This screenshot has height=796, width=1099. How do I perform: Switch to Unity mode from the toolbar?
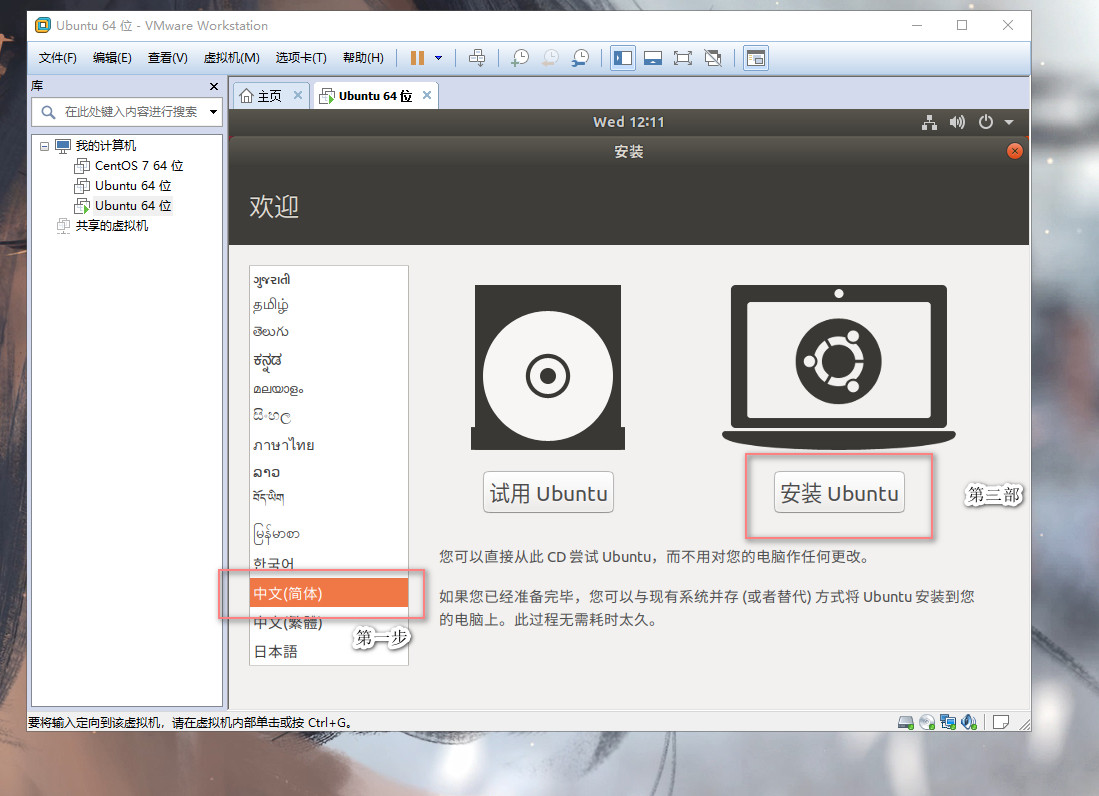click(713, 58)
